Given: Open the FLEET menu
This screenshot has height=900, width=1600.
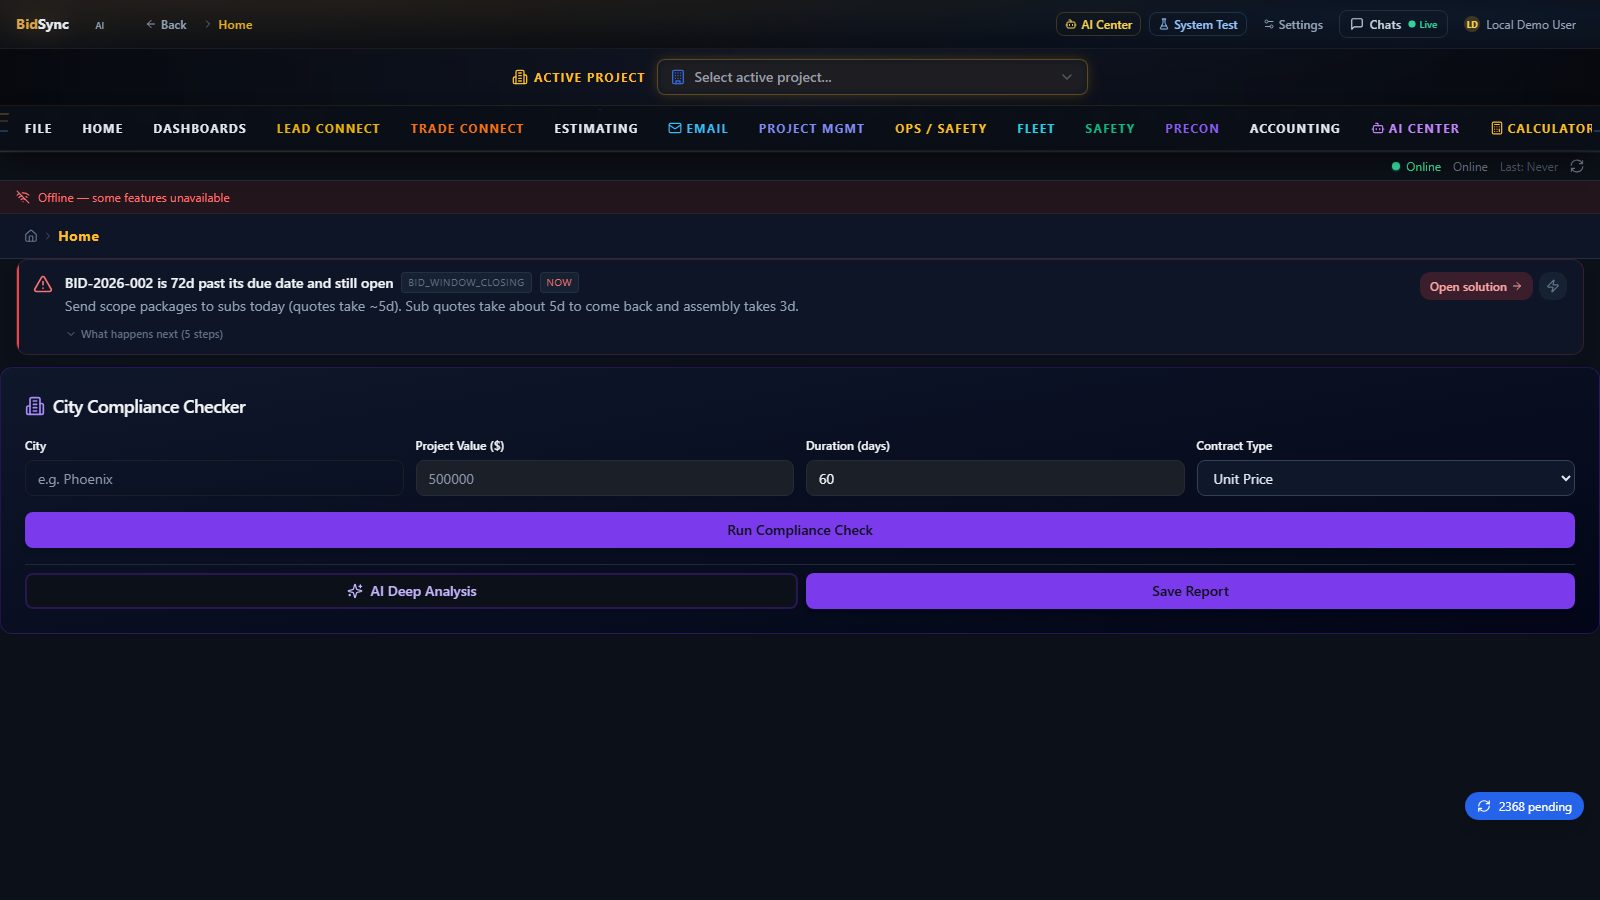Looking at the screenshot, I should pyautogui.click(x=1036, y=128).
